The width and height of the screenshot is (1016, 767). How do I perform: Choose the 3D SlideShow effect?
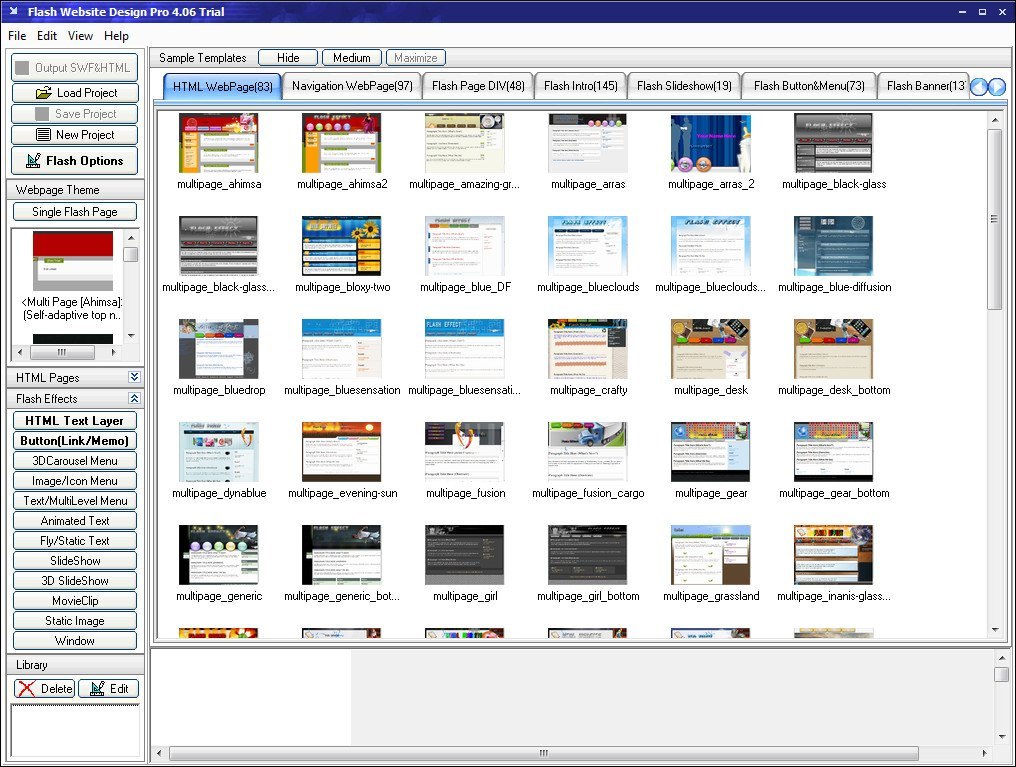click(74, 580)
